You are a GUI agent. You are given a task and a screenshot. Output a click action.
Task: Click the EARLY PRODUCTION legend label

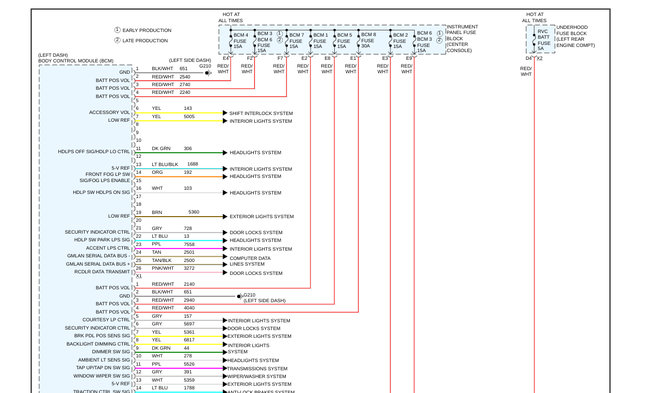(146, 30)
